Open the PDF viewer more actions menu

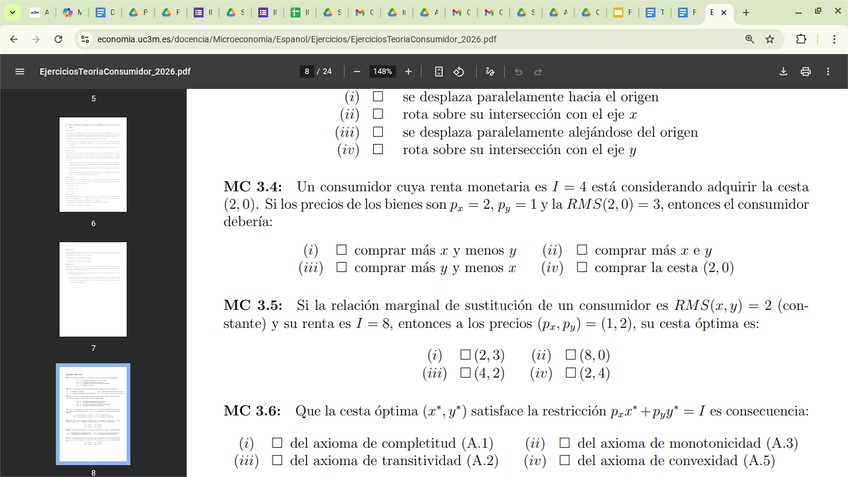tap(828, 71)
